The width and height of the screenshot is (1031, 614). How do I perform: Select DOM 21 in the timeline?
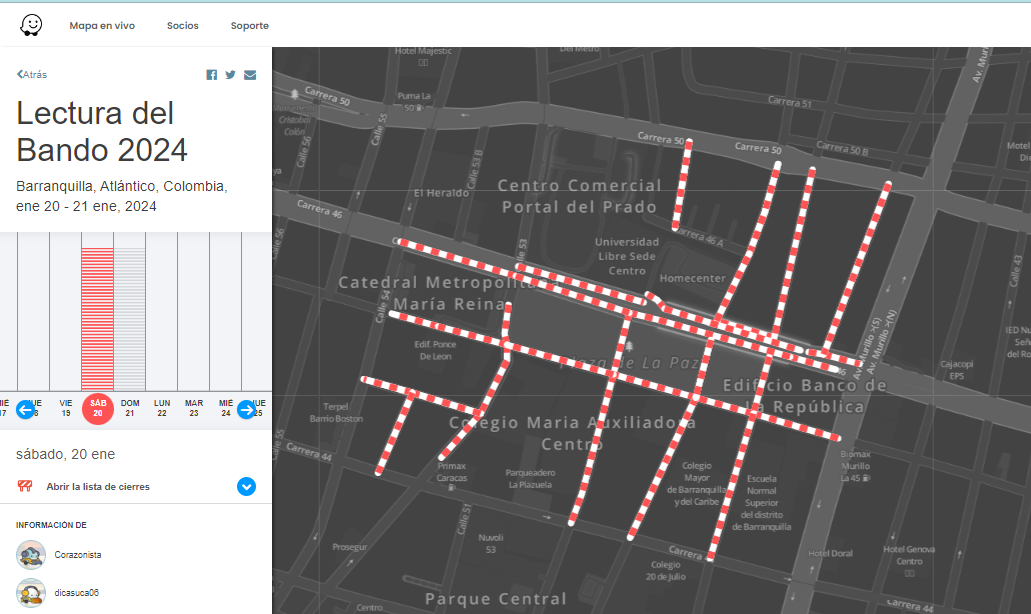coord(130,408)
